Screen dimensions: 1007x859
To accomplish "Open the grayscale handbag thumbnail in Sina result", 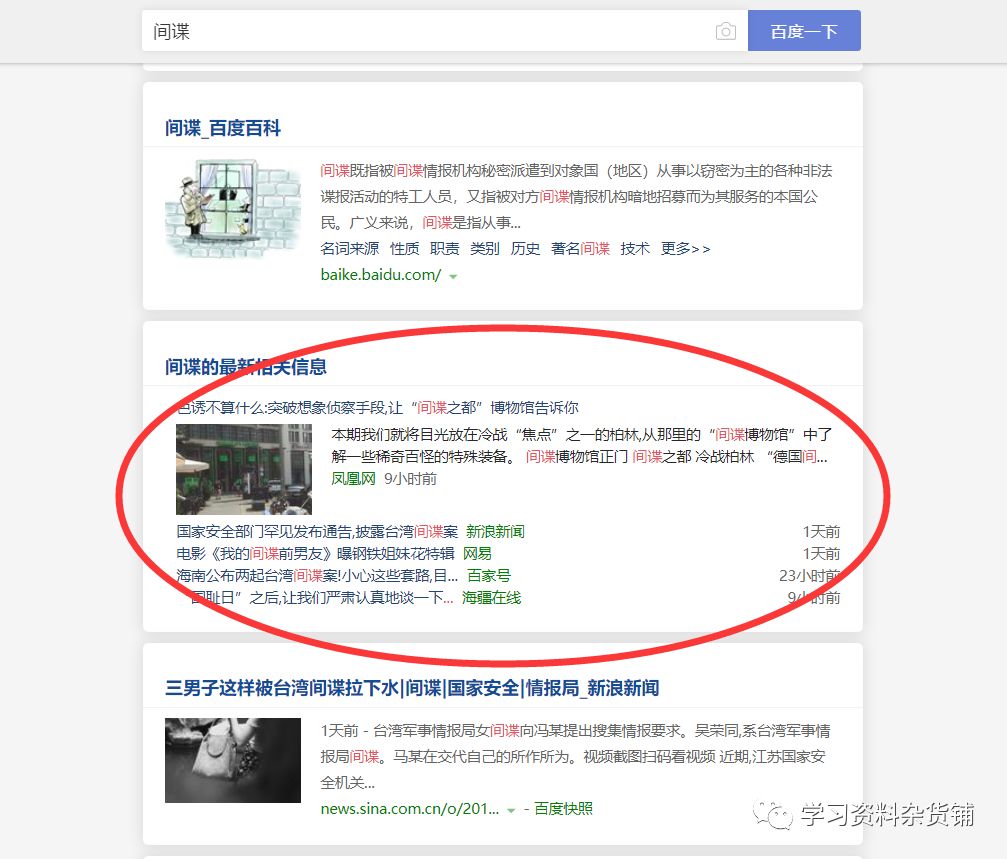I will (x=233, y=760).
